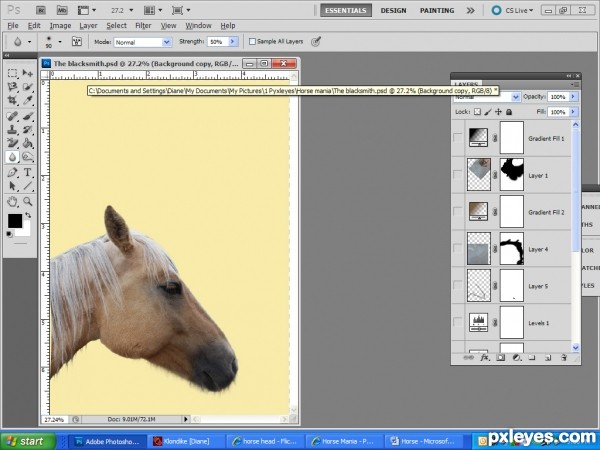600x450 pixels.
Task: Reset default foreground and background colors
Action: click(9, 234)
